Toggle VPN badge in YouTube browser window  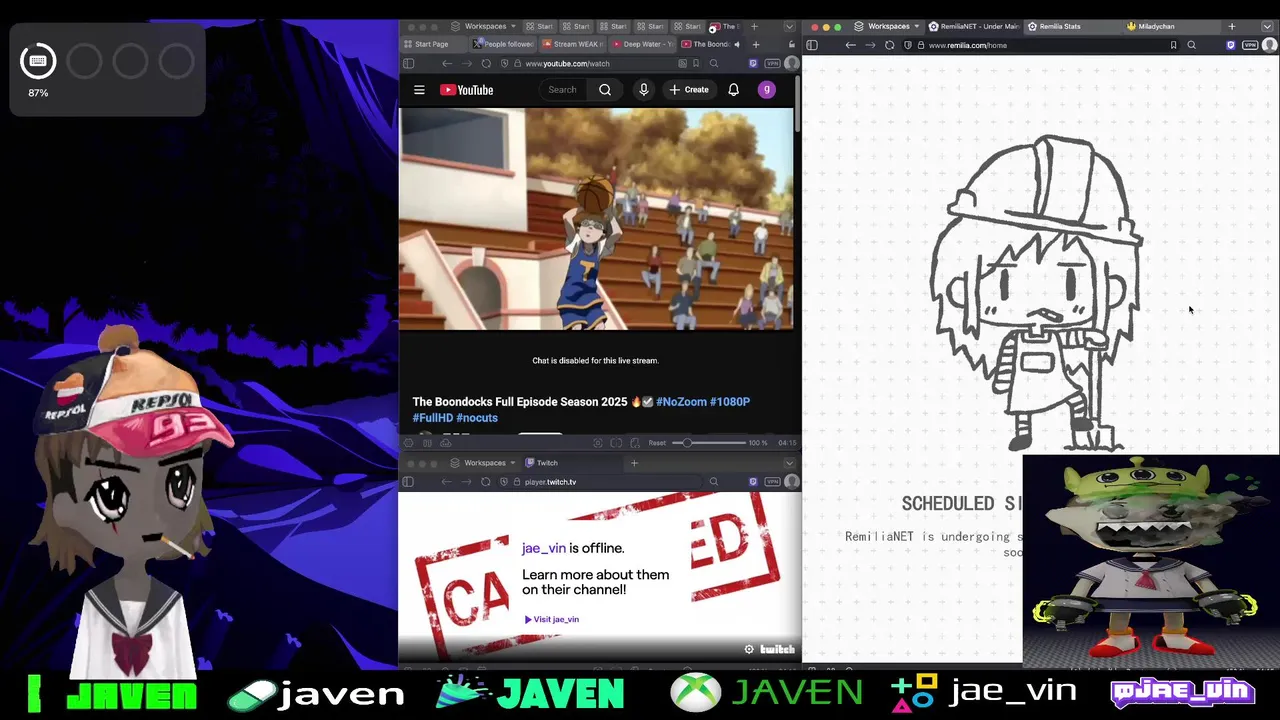coord(772,63)
